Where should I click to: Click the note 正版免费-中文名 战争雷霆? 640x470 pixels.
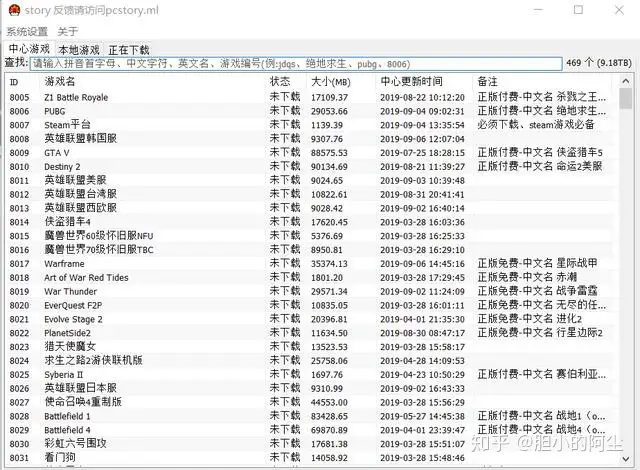coord(537,291)
